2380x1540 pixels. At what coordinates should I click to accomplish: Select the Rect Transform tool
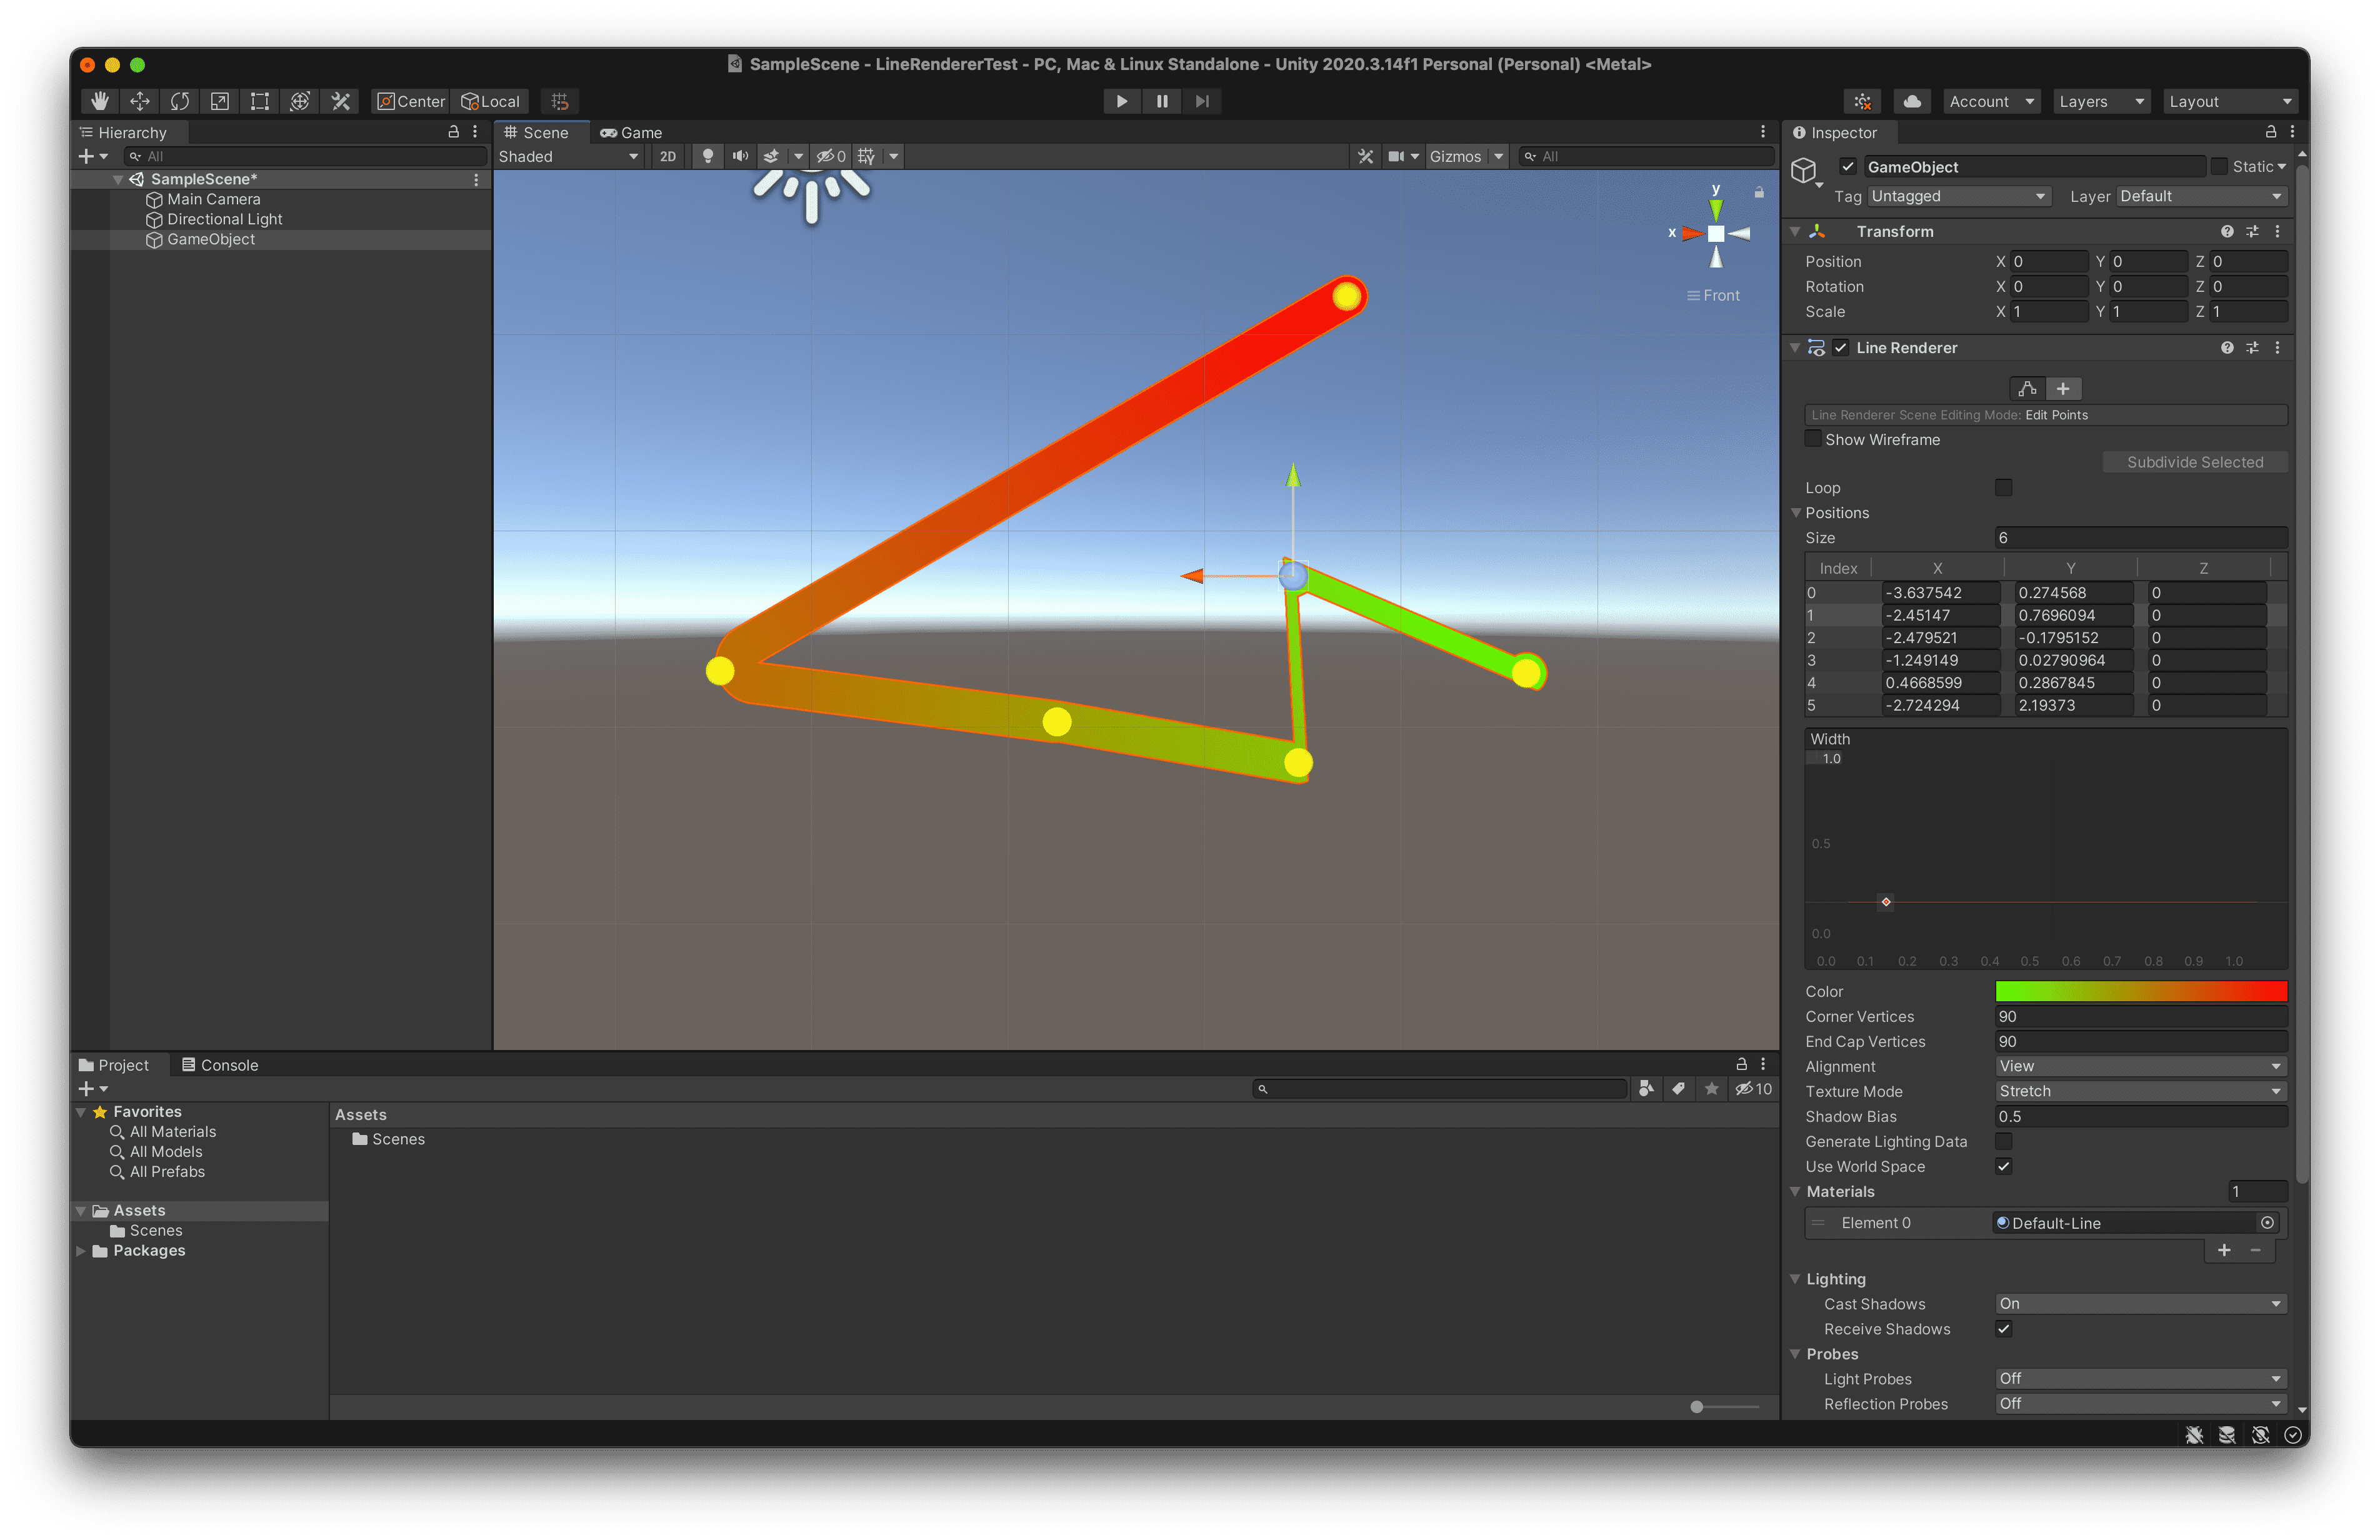tap(260, 101)
